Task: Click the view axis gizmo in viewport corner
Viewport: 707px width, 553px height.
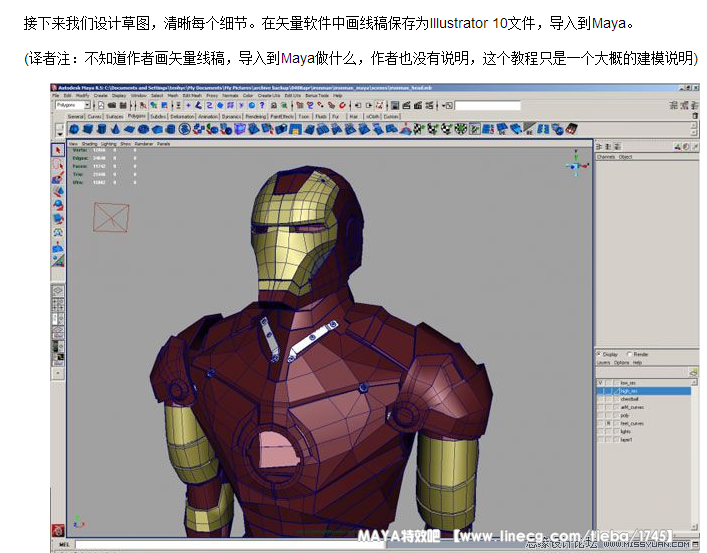Action: [576, 164]
